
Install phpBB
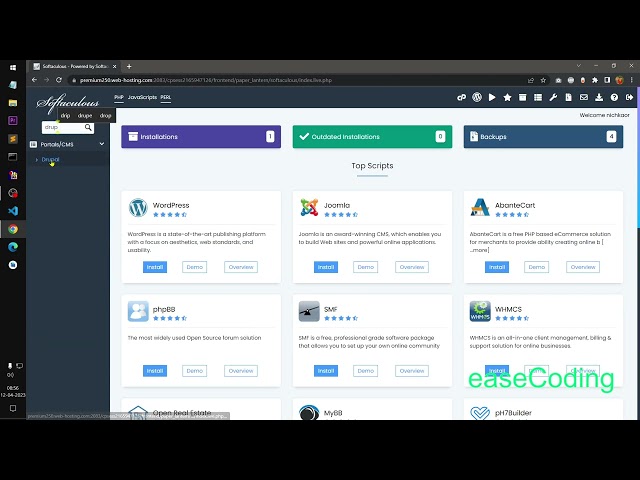(x=155, y=371)
